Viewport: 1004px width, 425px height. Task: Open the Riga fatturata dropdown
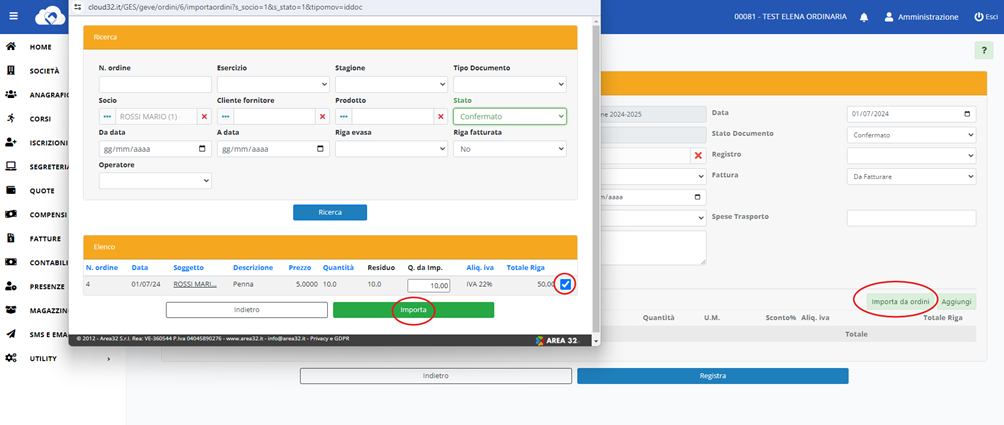tap(510, 148)
